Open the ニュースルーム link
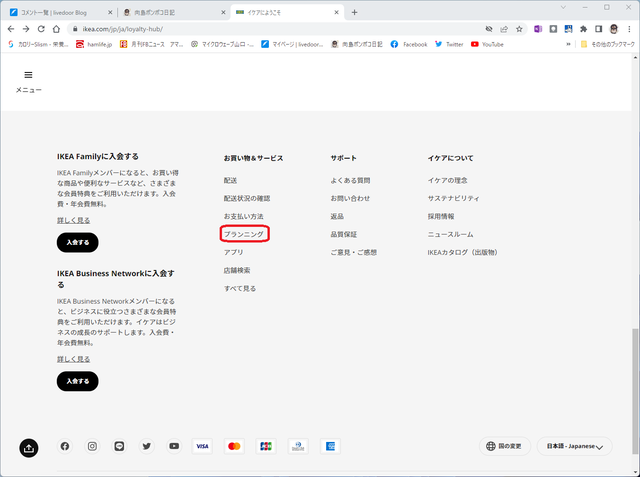The image size is (640, 477). (451, 234)
